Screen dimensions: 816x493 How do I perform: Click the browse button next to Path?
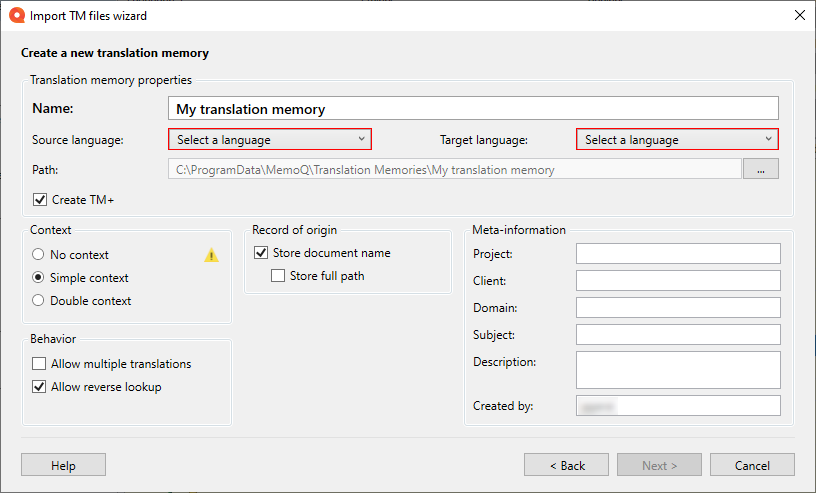click(761, 170)
